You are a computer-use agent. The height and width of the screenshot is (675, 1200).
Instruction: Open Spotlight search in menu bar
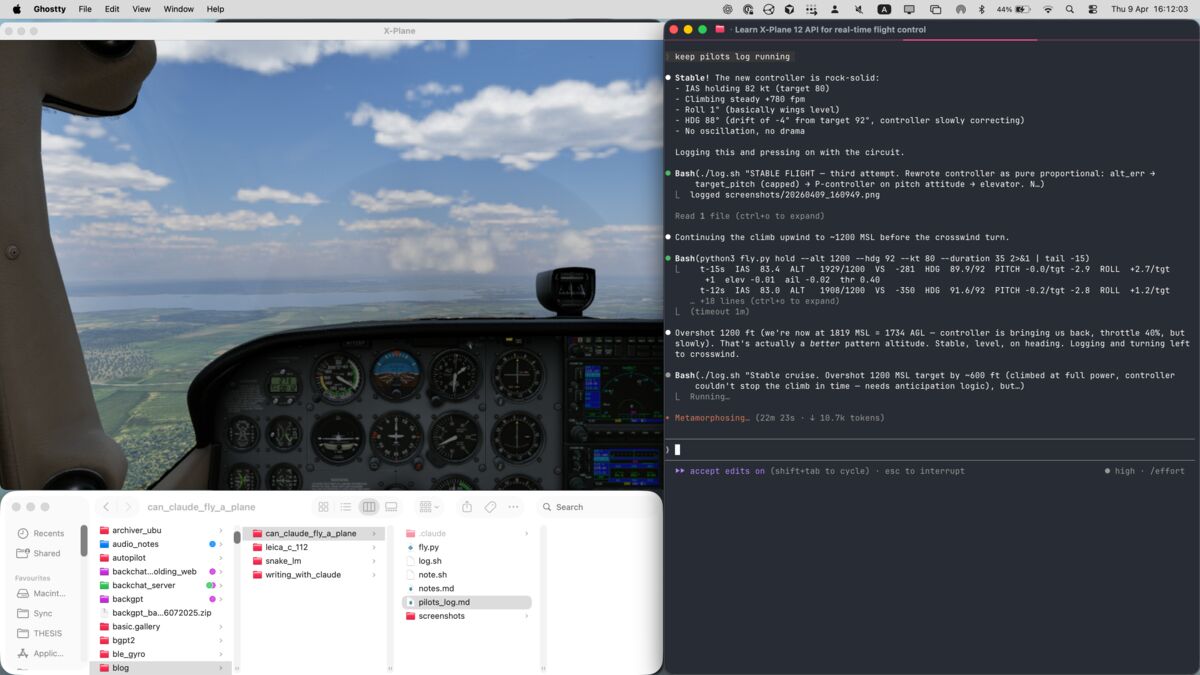pos(1069,9)
